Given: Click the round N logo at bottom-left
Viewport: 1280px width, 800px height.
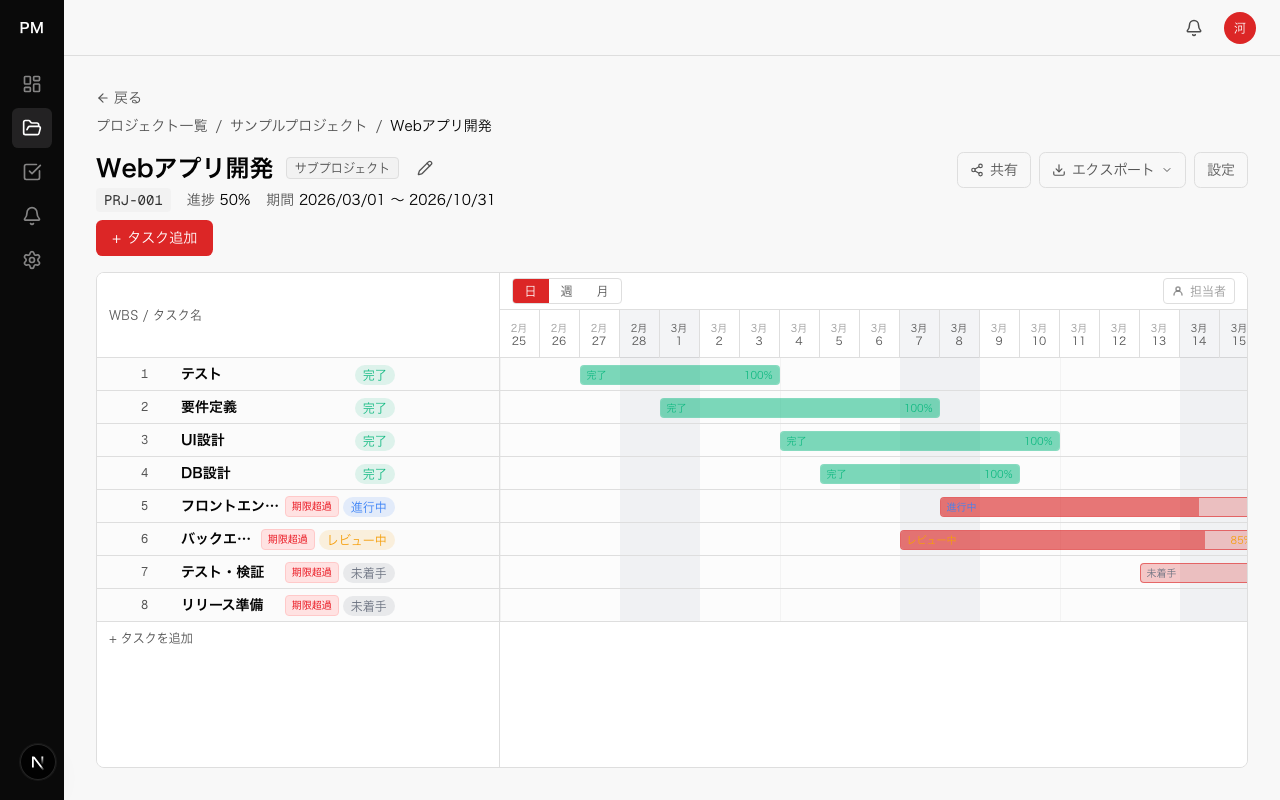Looking at the screenshot, I should coord(38,762).
